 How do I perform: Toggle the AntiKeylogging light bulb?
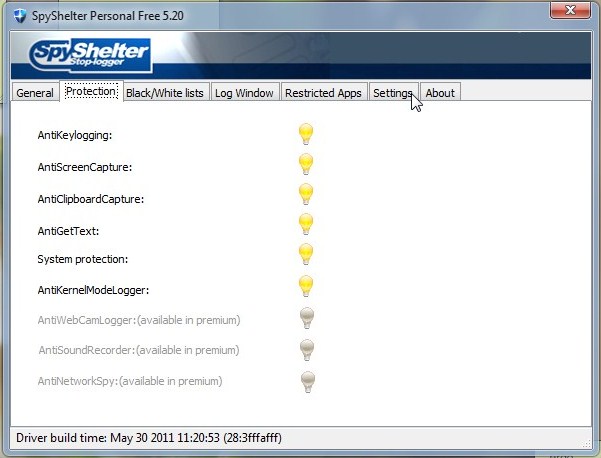(306, 134)
